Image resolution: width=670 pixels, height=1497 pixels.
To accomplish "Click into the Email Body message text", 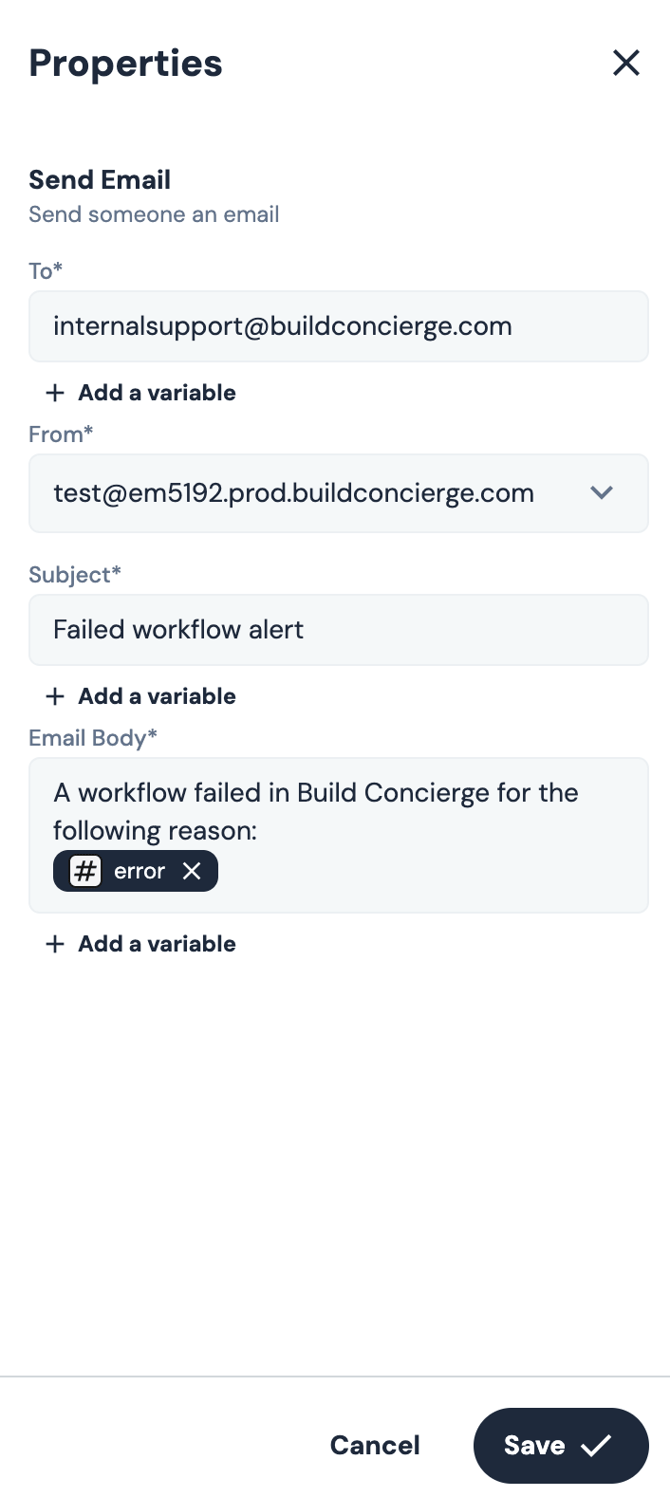I will tap(315, 810).
